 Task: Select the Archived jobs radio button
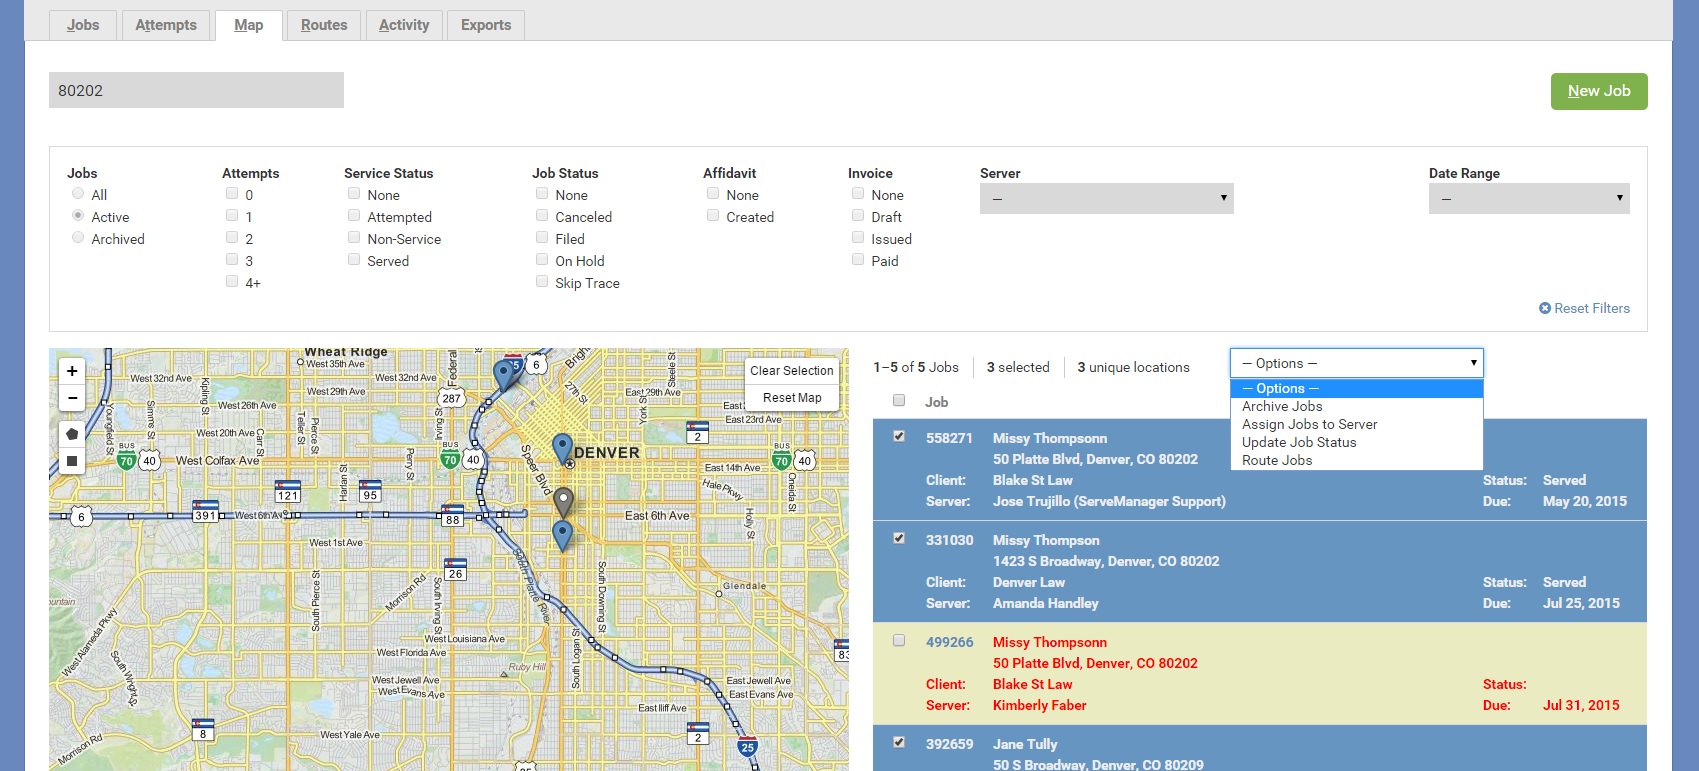pyautogui.click(x=78, y=238)
